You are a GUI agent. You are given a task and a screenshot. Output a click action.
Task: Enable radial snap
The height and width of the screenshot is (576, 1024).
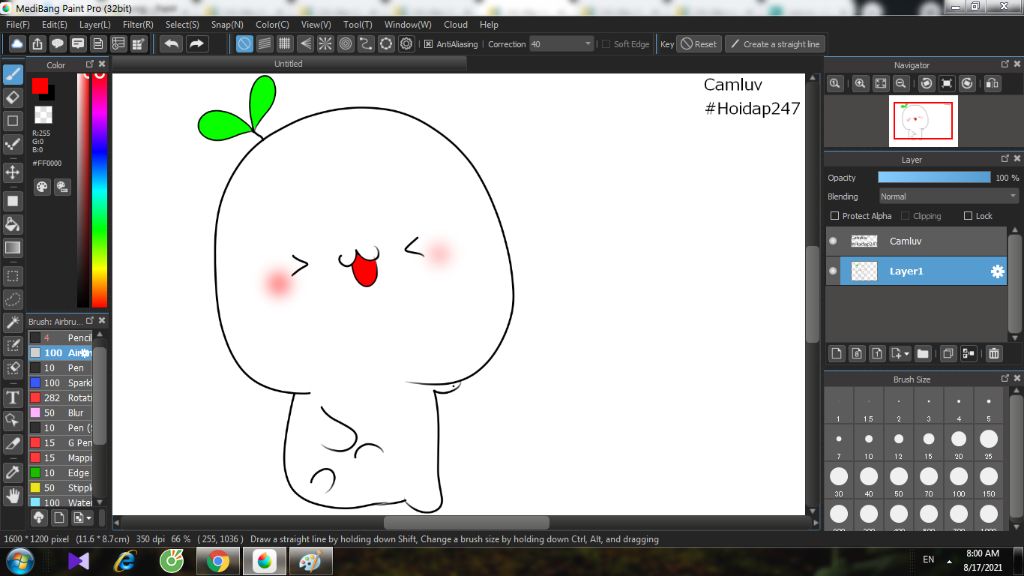pyautogui.click(x=325, y=44)
